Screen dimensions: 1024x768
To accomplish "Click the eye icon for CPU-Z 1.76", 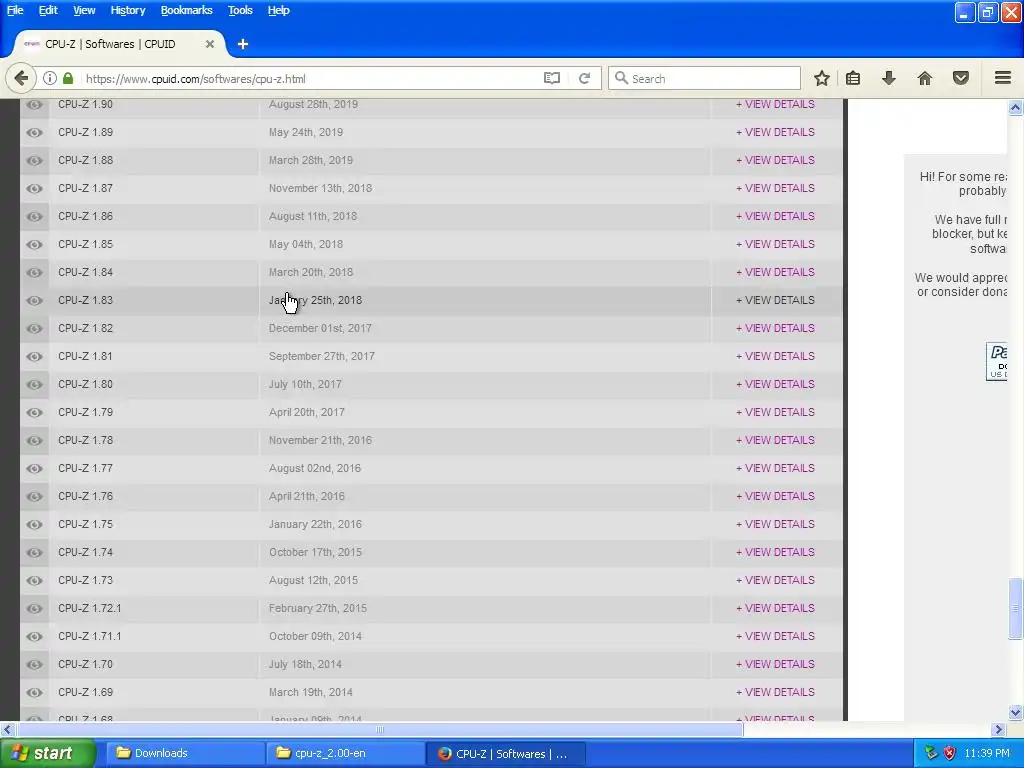I will [x=35, y=496].
